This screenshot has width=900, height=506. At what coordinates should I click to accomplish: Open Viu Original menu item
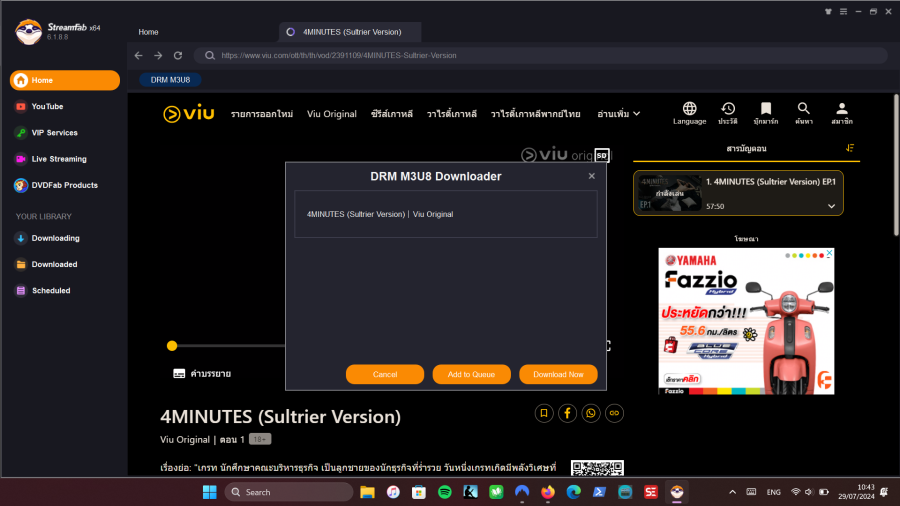[332, 114]
